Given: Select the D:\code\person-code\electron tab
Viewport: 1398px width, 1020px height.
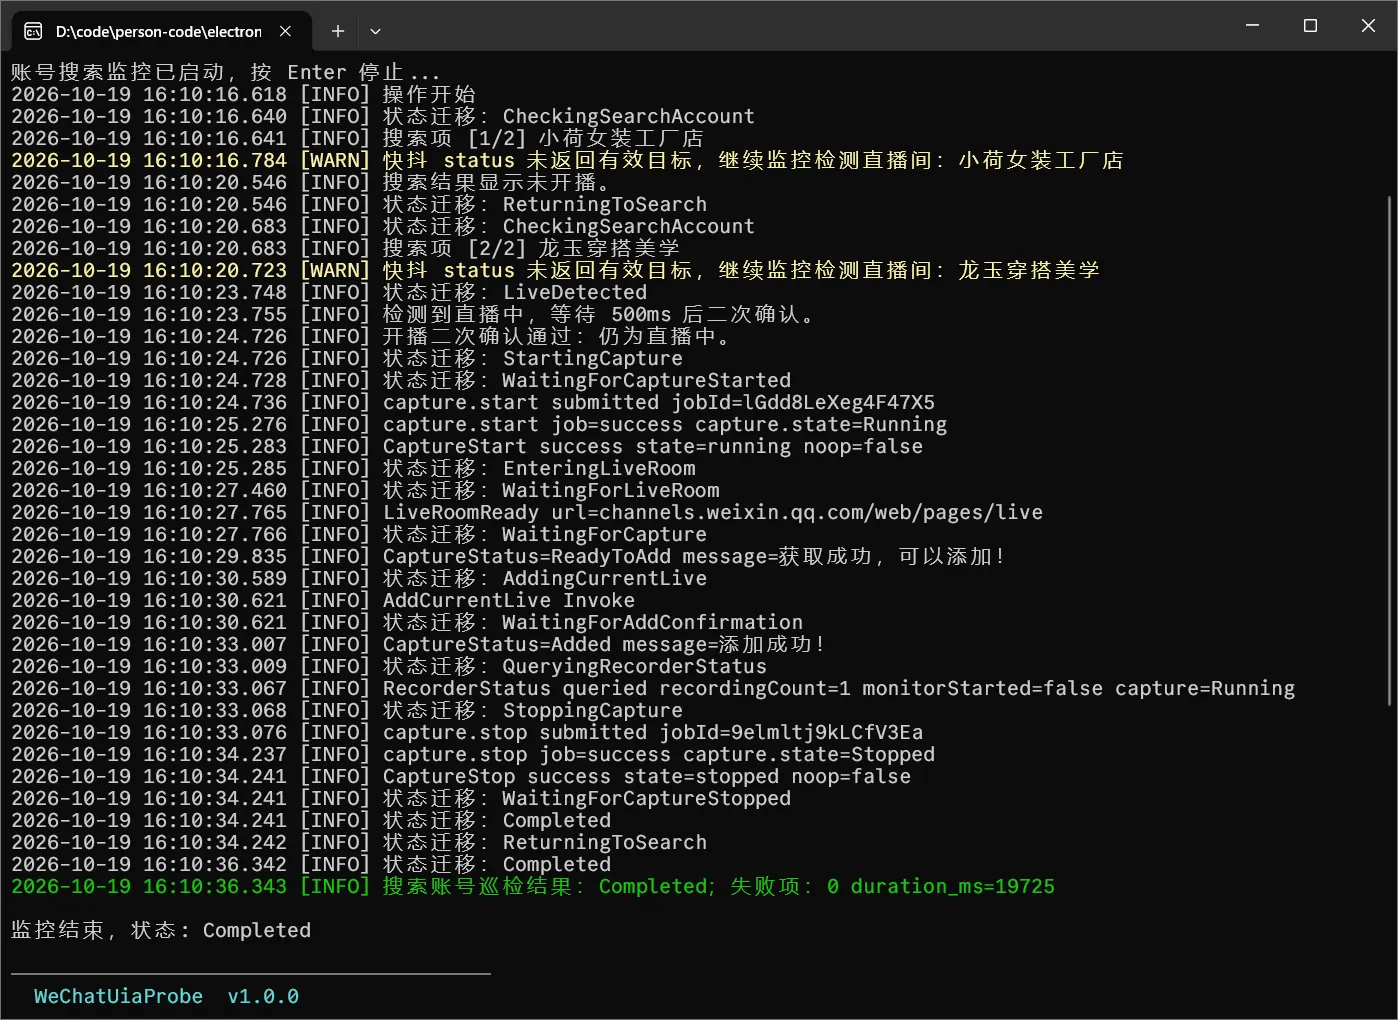Looking at the screenshot, I should pos(161,31).
